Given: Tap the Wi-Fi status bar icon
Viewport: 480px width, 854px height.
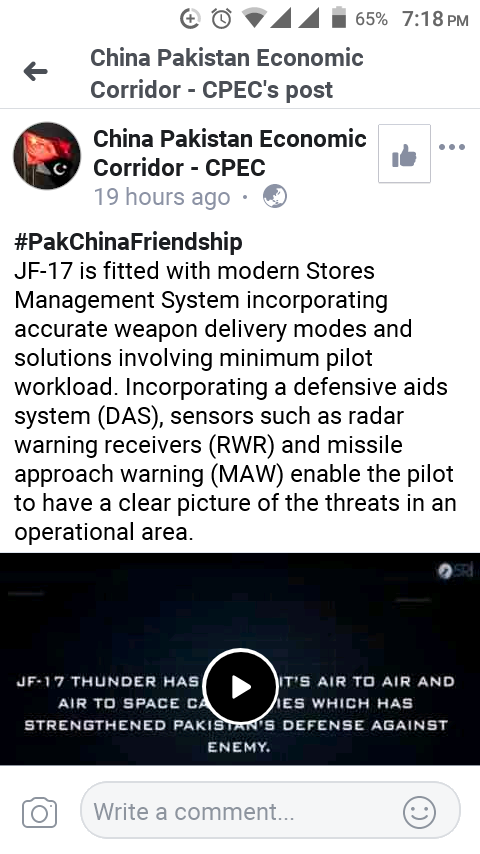Looking at the screenshot, I should (254, 19).
